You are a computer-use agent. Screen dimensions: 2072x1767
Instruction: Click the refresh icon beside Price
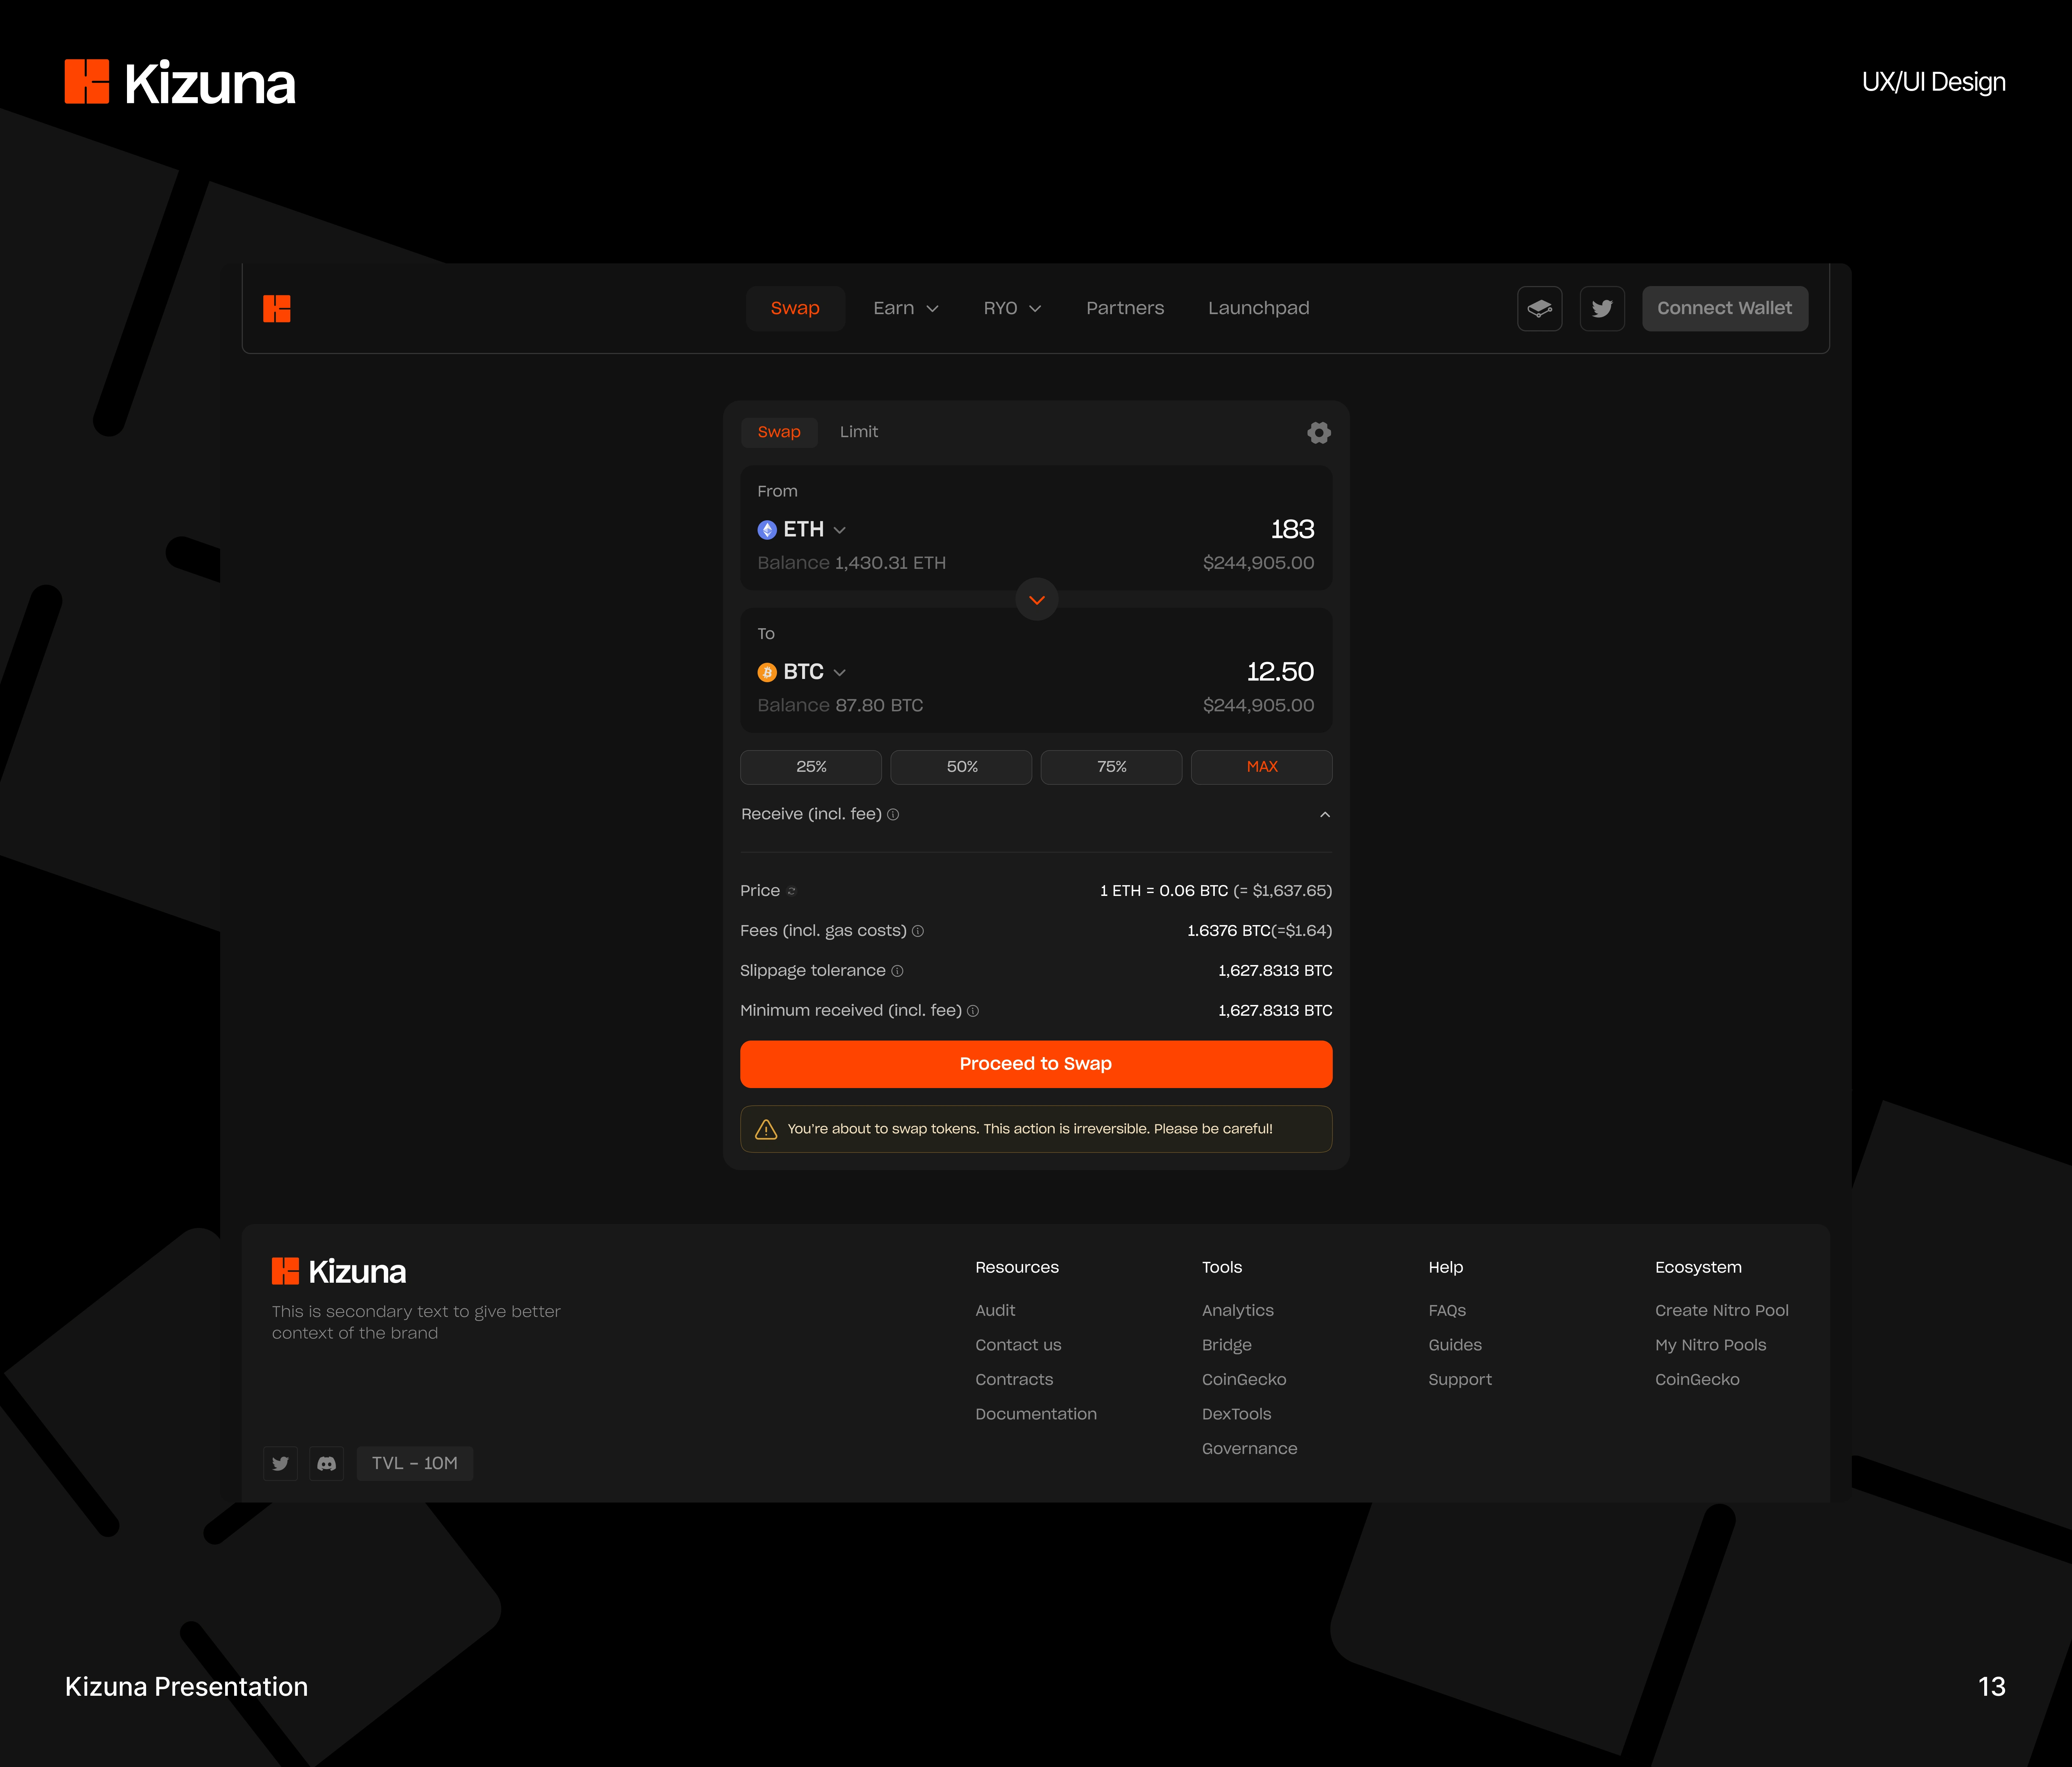791,891
